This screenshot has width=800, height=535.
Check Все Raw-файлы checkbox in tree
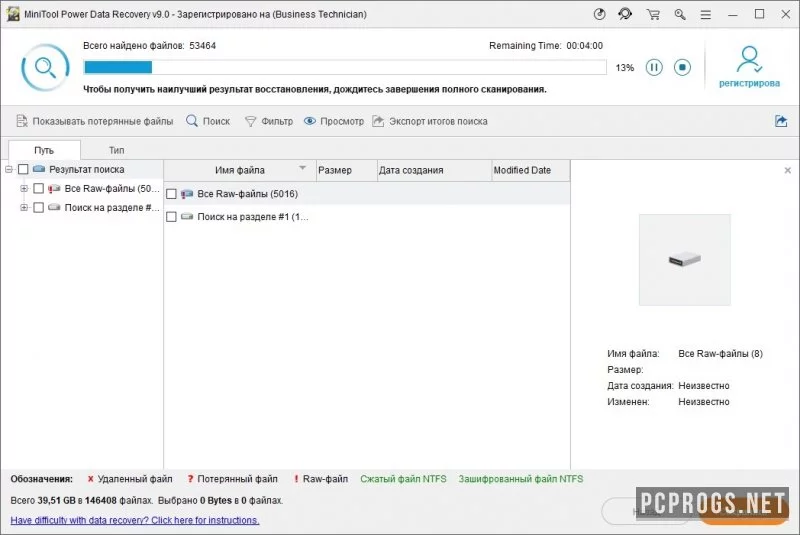38,189
